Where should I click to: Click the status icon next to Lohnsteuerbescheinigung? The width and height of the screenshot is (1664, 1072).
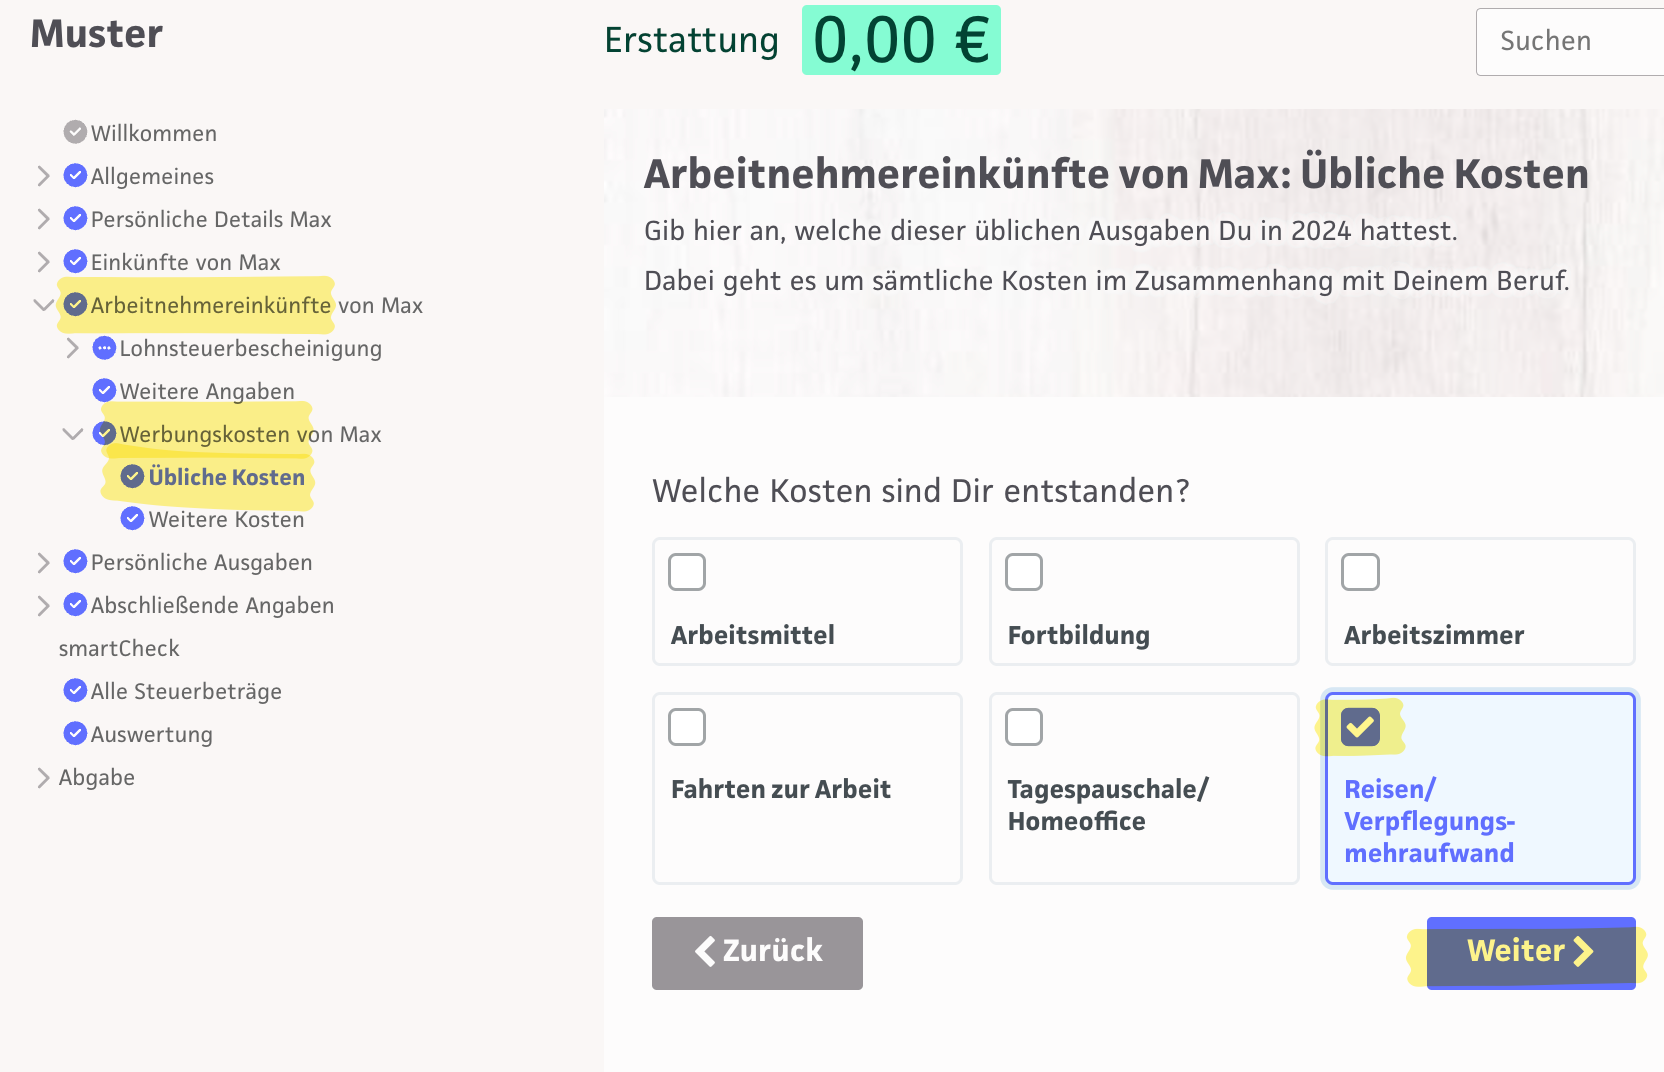pos(104,348)
